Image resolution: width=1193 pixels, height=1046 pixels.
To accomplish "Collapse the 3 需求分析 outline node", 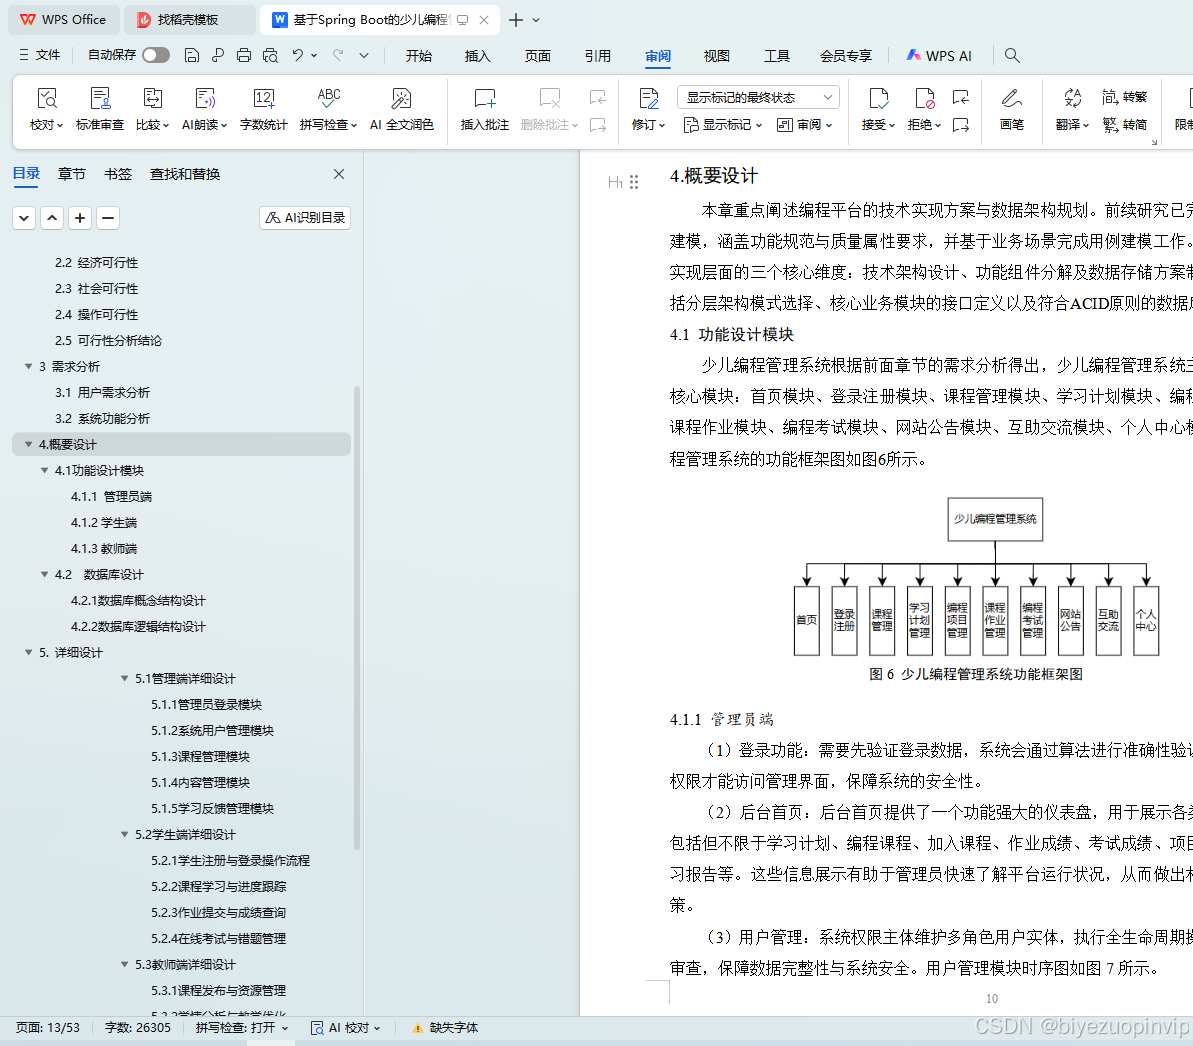I will pos(29,366).
